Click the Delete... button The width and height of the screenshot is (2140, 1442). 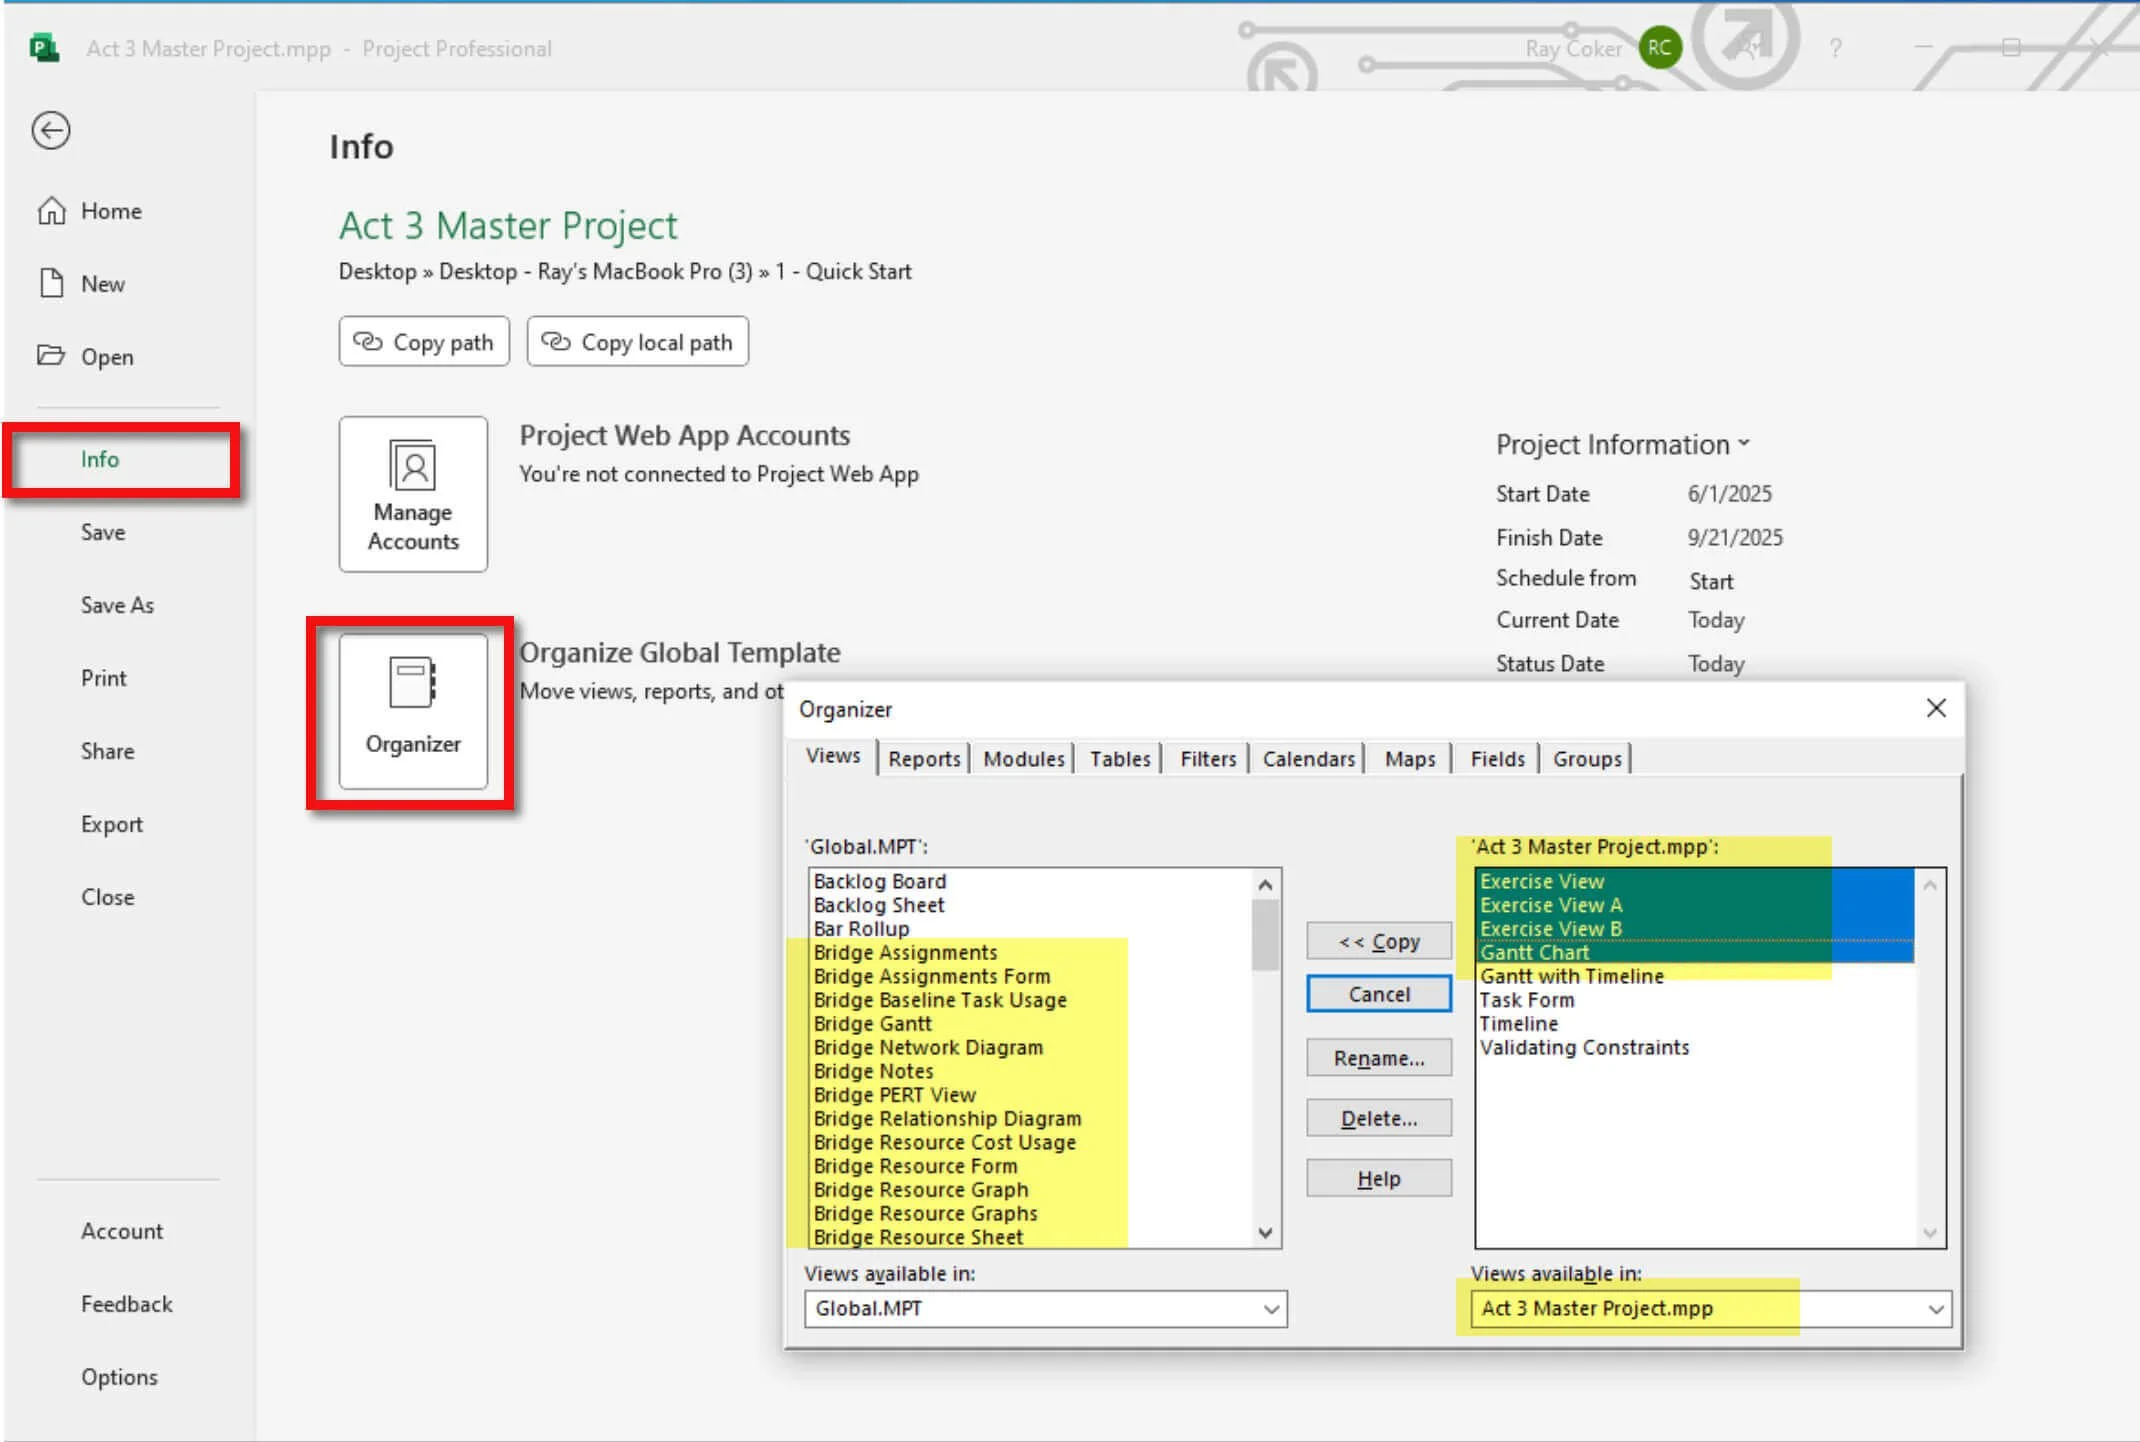click(x=1379, y=1118)
